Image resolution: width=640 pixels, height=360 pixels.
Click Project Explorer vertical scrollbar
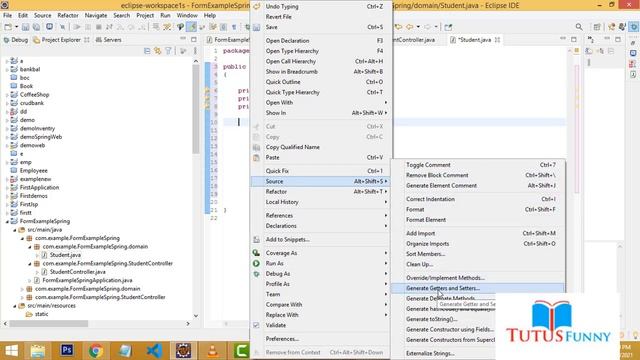click(x=196, y=108)
